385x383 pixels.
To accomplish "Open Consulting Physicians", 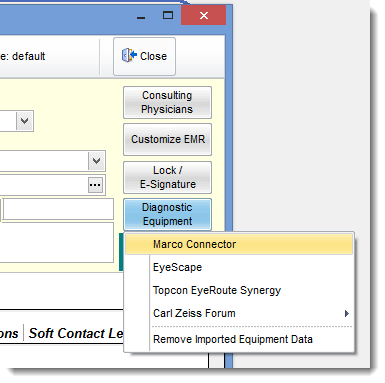I will (x=167, y=102).
